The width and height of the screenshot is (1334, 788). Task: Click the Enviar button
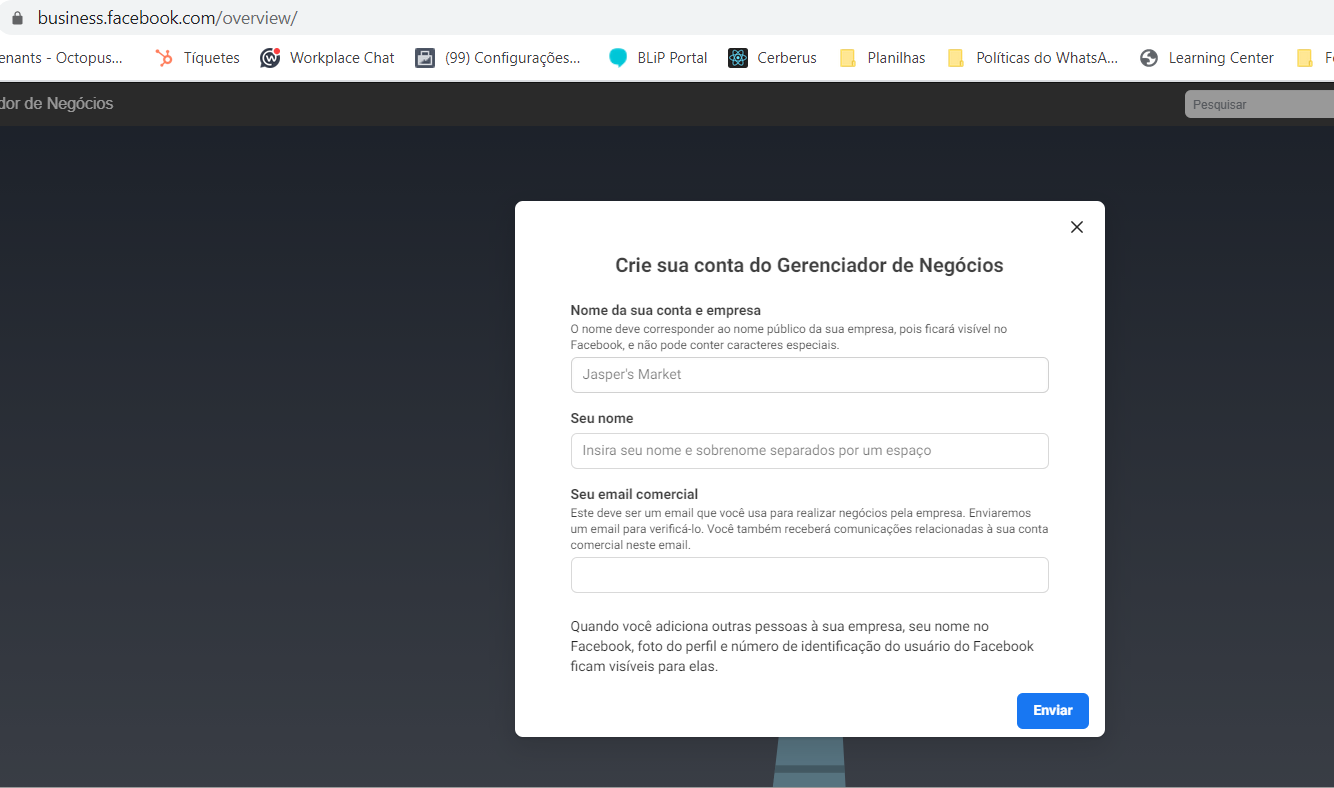(x=1053, y=711)
